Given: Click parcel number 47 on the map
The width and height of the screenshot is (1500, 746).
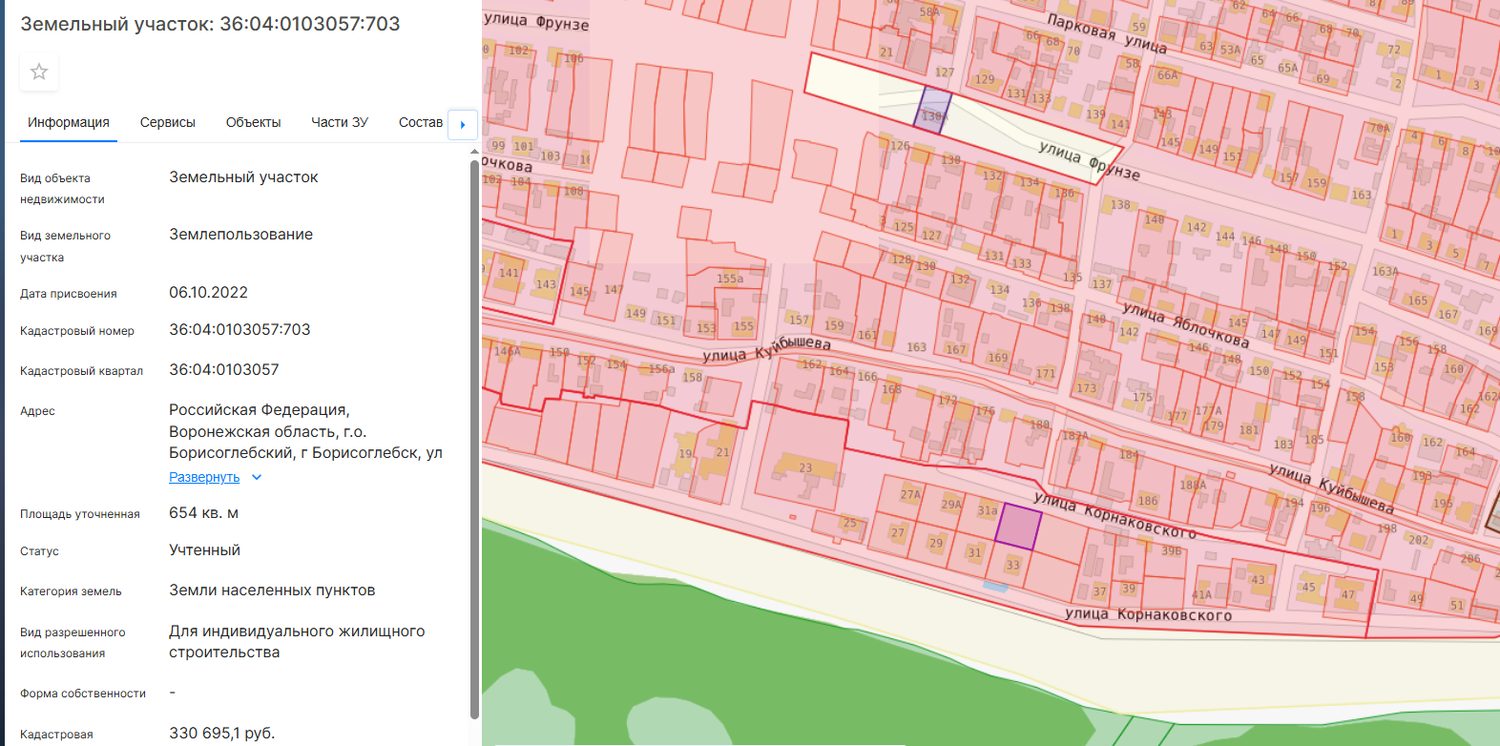Looking at the screenshot, I should [1348, 595].
